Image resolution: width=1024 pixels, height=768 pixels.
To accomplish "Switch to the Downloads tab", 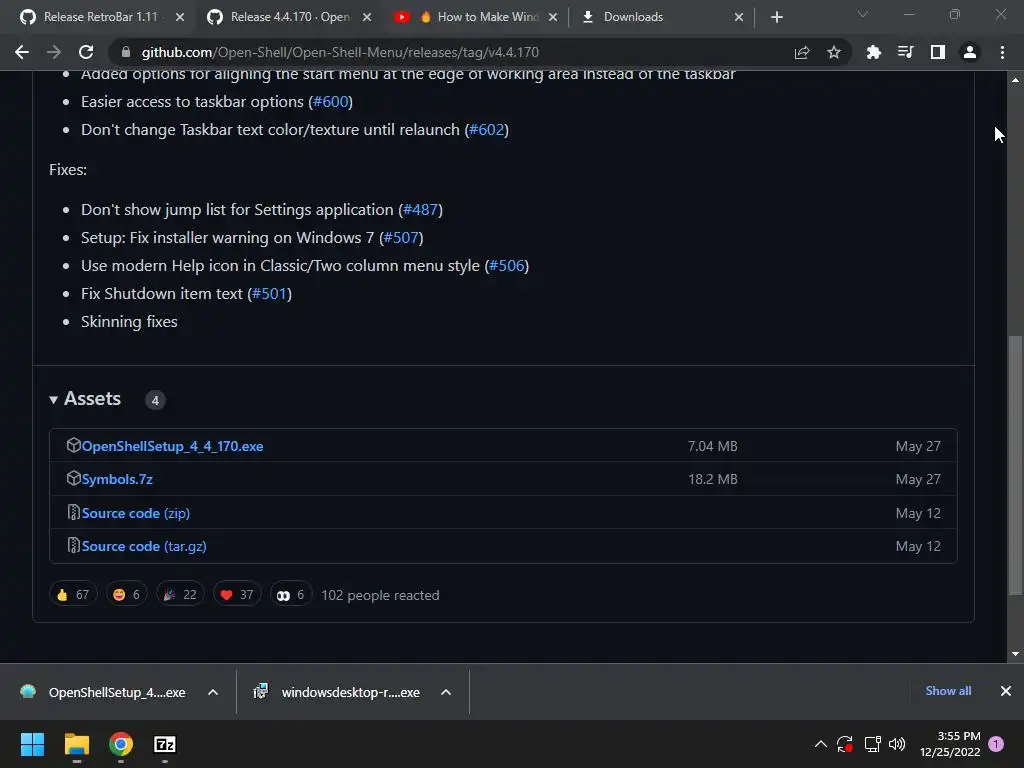I will pyautogui.click(x=661, y=17).
